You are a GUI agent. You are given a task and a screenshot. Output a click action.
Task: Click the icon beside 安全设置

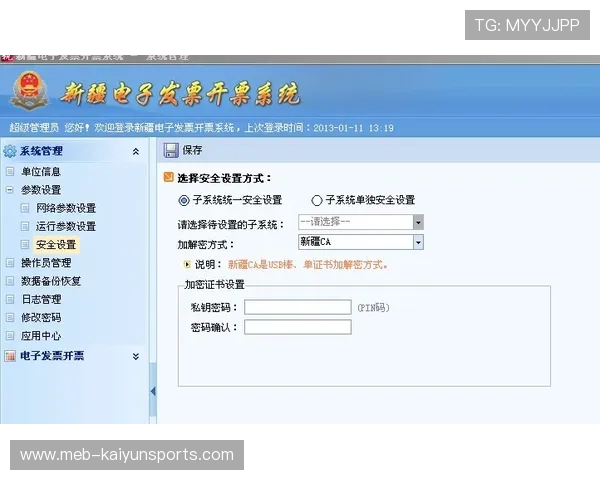[25, 244]
